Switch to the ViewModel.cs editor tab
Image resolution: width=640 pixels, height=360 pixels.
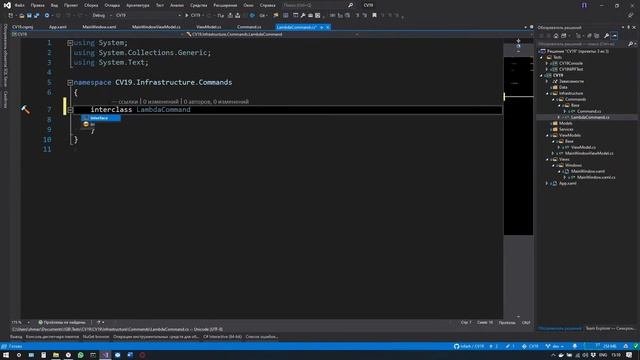[209, 27]
